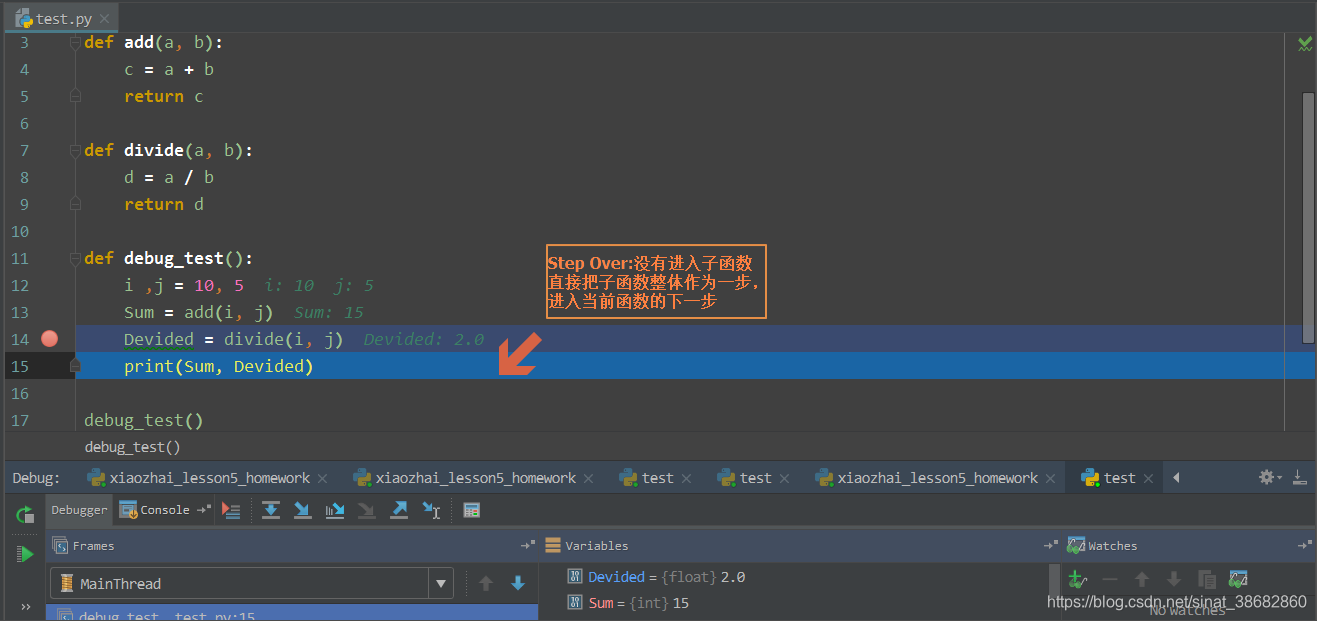
Task: Click show watches in variables glasses icon
Action: click(x=1239, y=579)
